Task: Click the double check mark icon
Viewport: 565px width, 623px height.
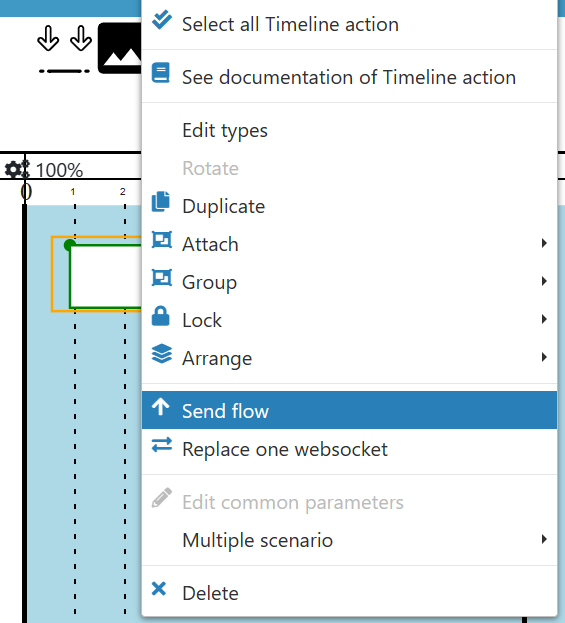Action: click(161, 20)
